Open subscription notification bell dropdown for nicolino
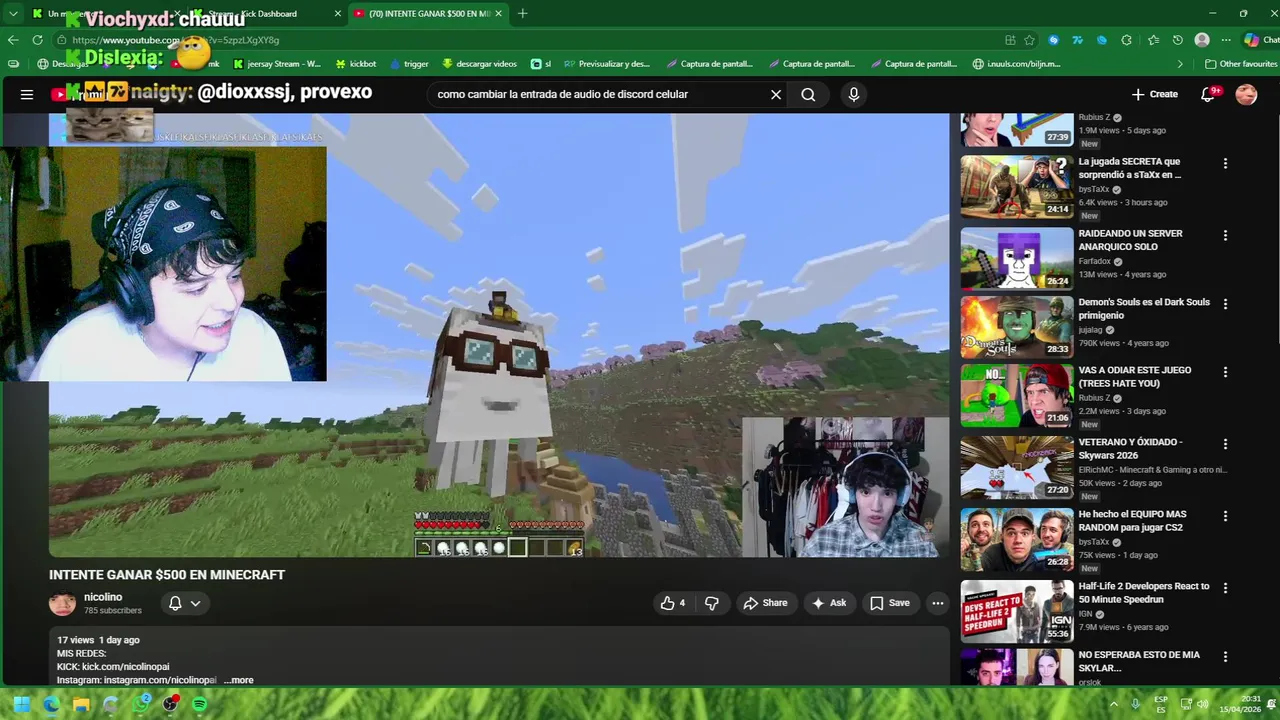The height and width of the screenshot is (720, 1280). (185, 603)
